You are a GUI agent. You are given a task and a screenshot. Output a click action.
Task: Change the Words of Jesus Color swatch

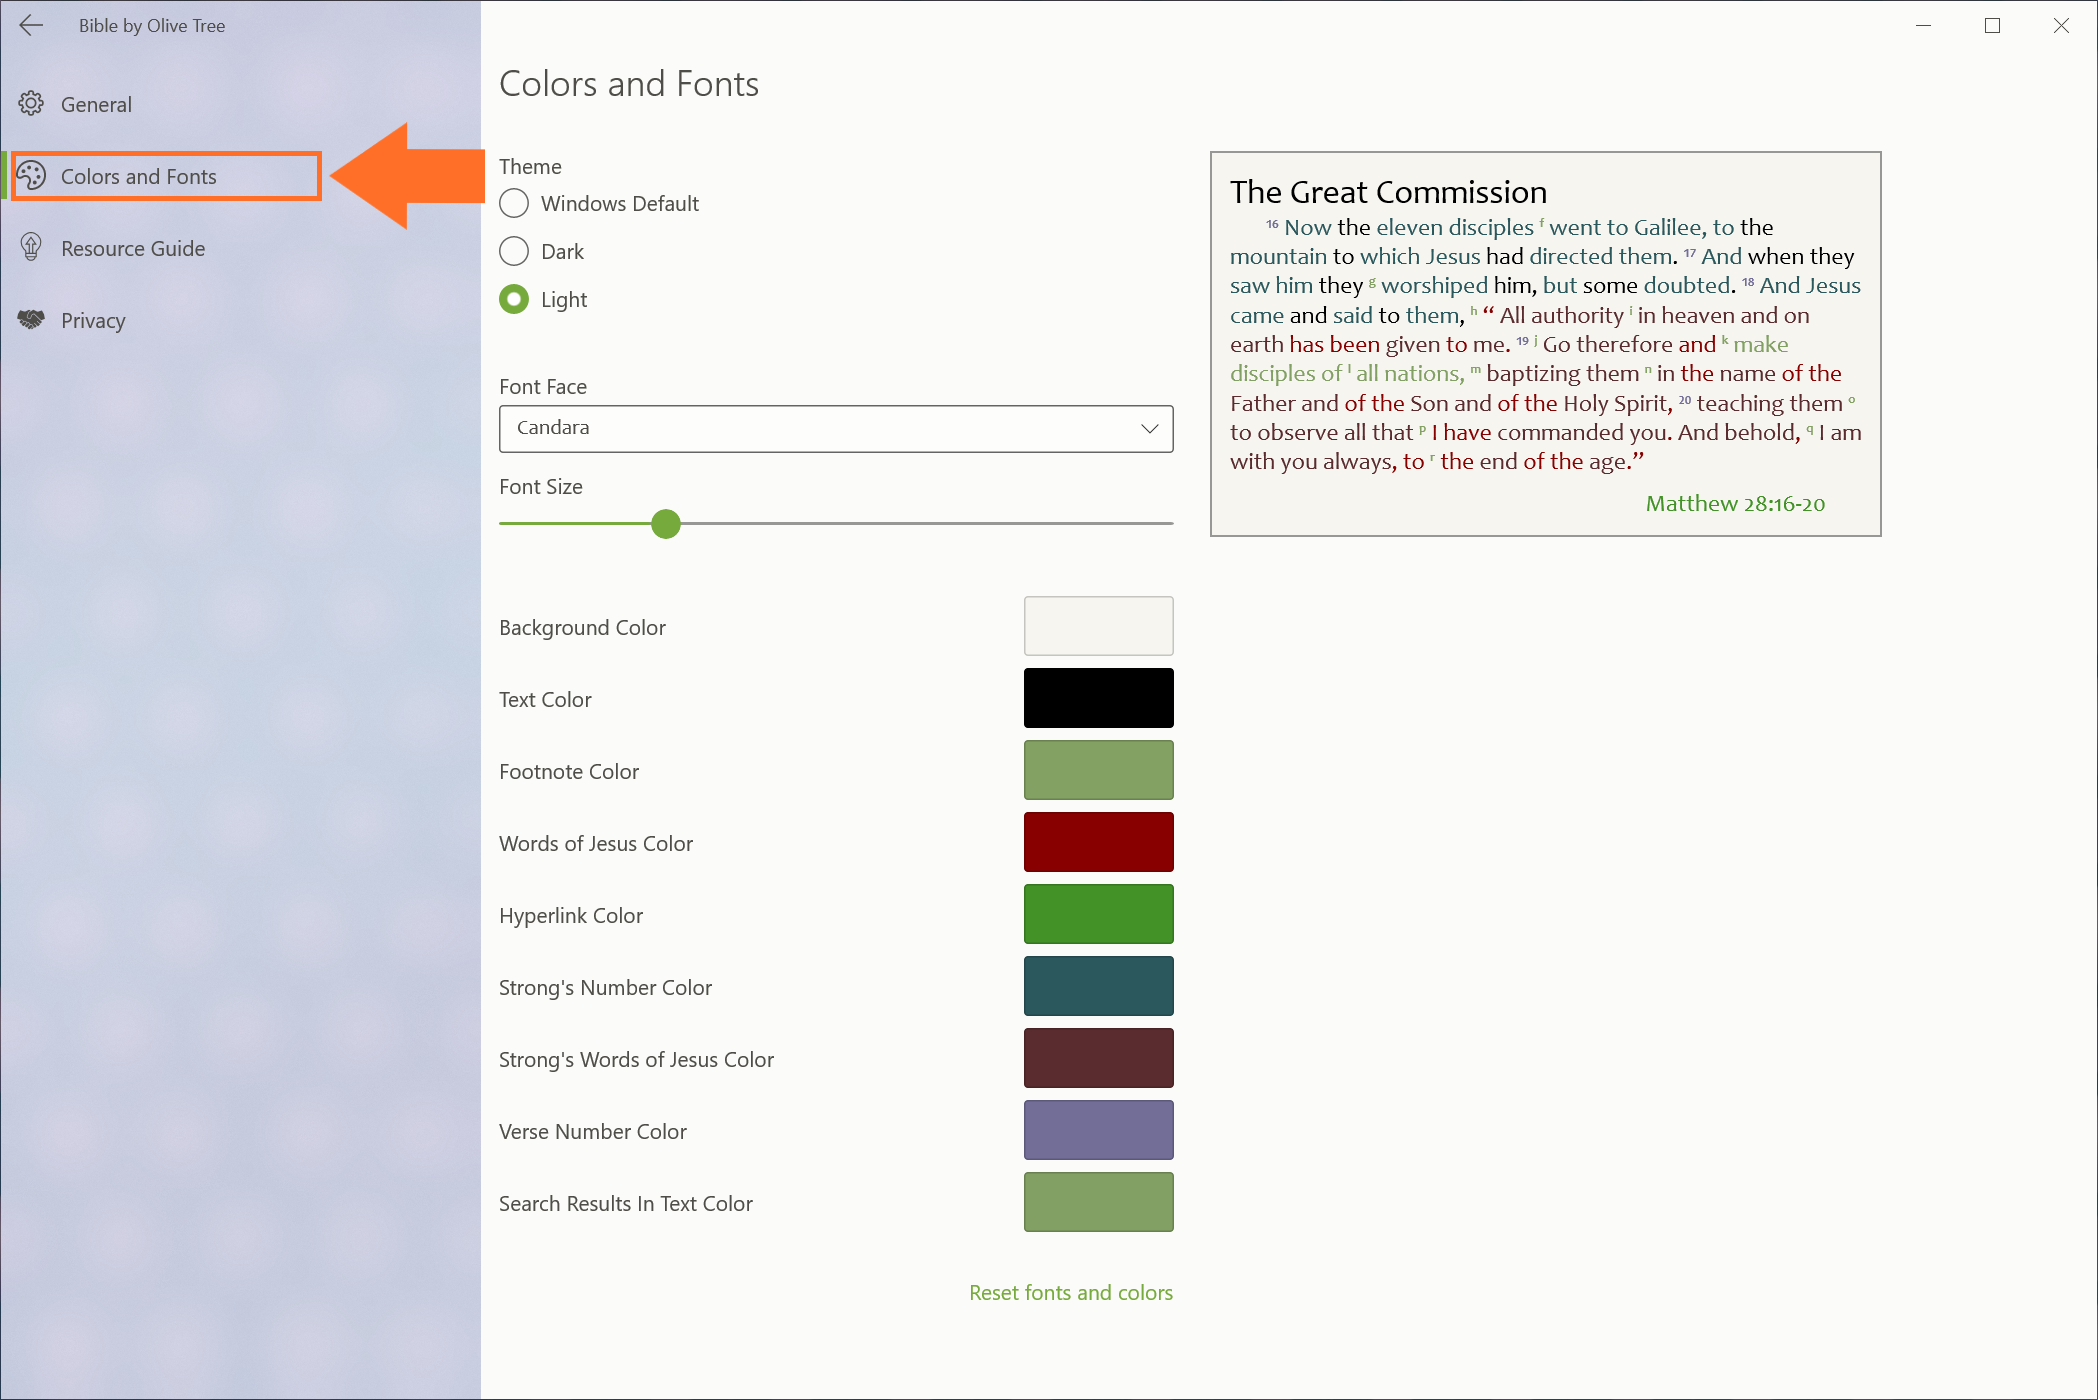tap(1098, 842)
